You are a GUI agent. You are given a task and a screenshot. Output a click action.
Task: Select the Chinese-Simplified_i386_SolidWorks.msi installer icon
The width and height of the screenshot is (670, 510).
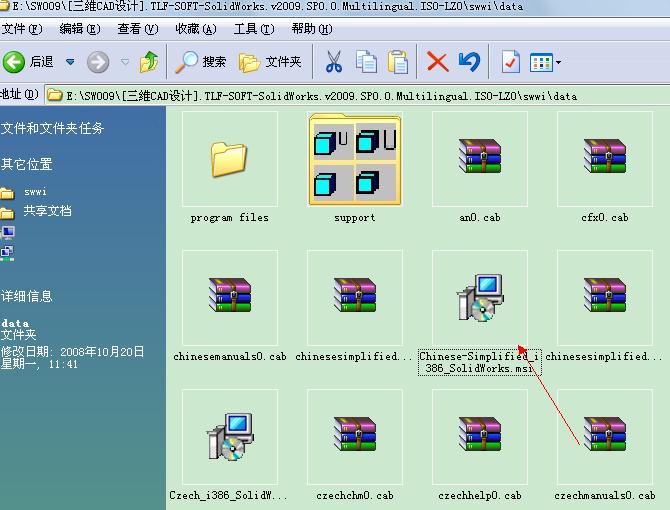480,298
